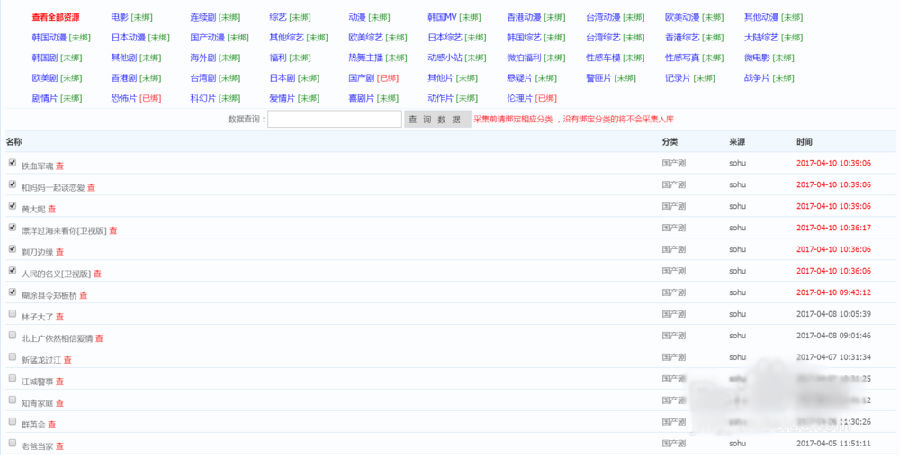The width and height of the screenshot is (900, 455).
Task: Select the 欧美动漫 category
Action: 682,18
